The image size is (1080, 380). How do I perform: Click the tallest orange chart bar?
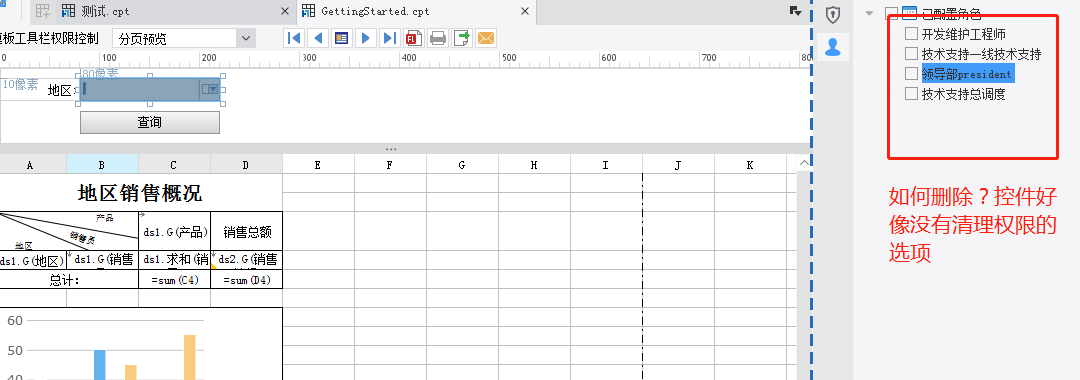[x=189, y=357]
